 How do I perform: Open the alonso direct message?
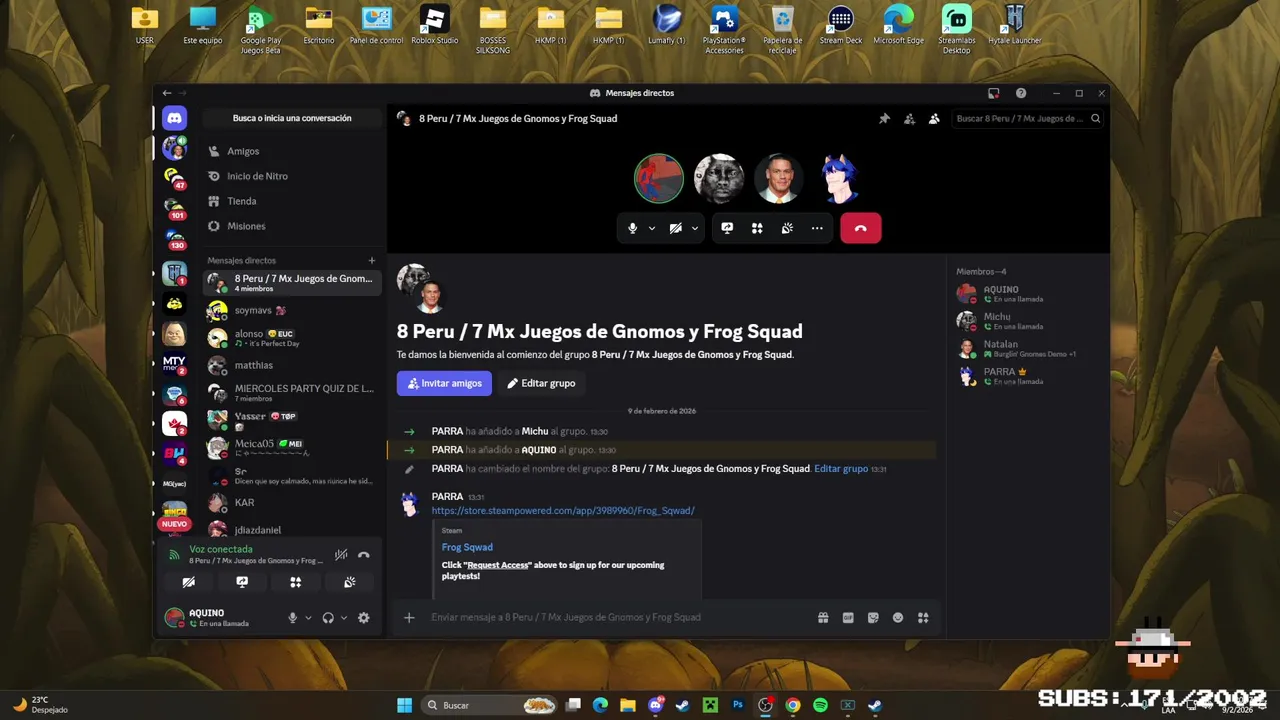(292, 338)
